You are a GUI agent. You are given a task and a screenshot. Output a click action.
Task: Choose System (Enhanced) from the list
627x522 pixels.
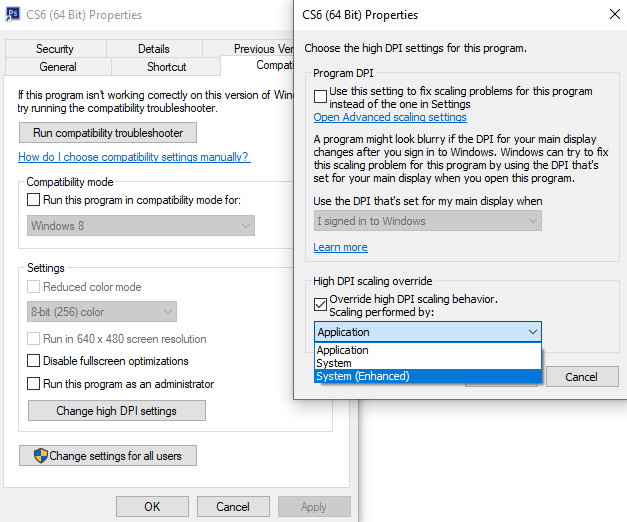click(363, 377)
